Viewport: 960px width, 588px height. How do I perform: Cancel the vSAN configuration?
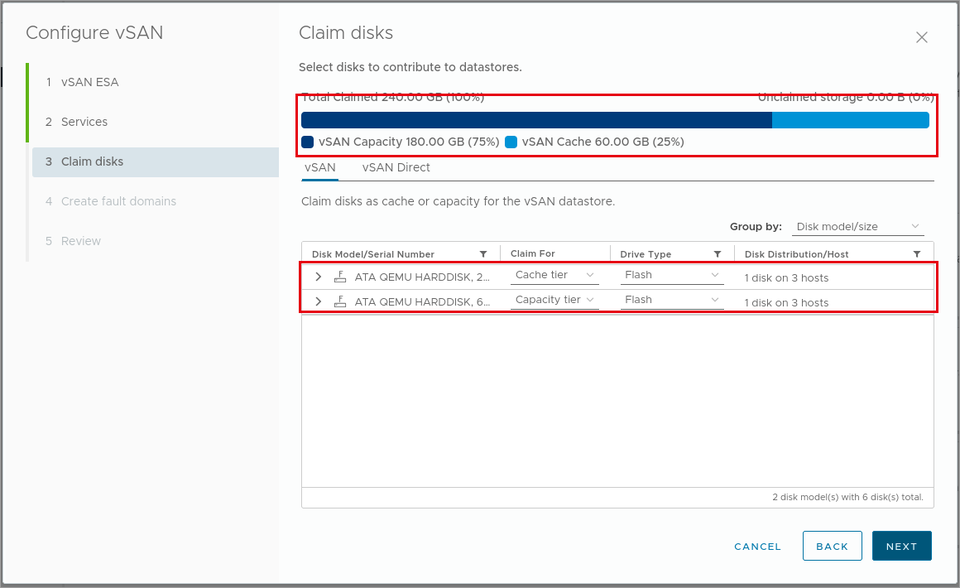click(x=757, y=546)
